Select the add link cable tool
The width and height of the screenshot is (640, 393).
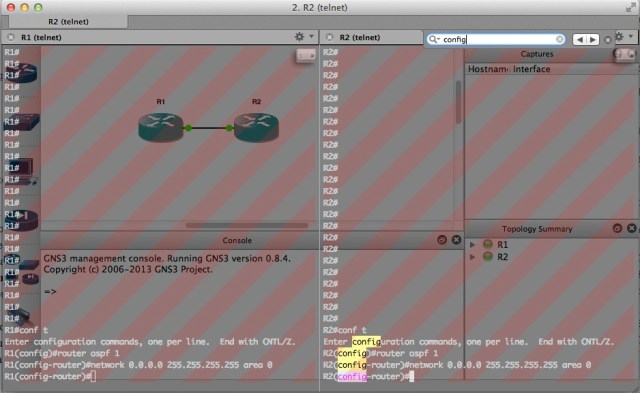coord(20,316)
